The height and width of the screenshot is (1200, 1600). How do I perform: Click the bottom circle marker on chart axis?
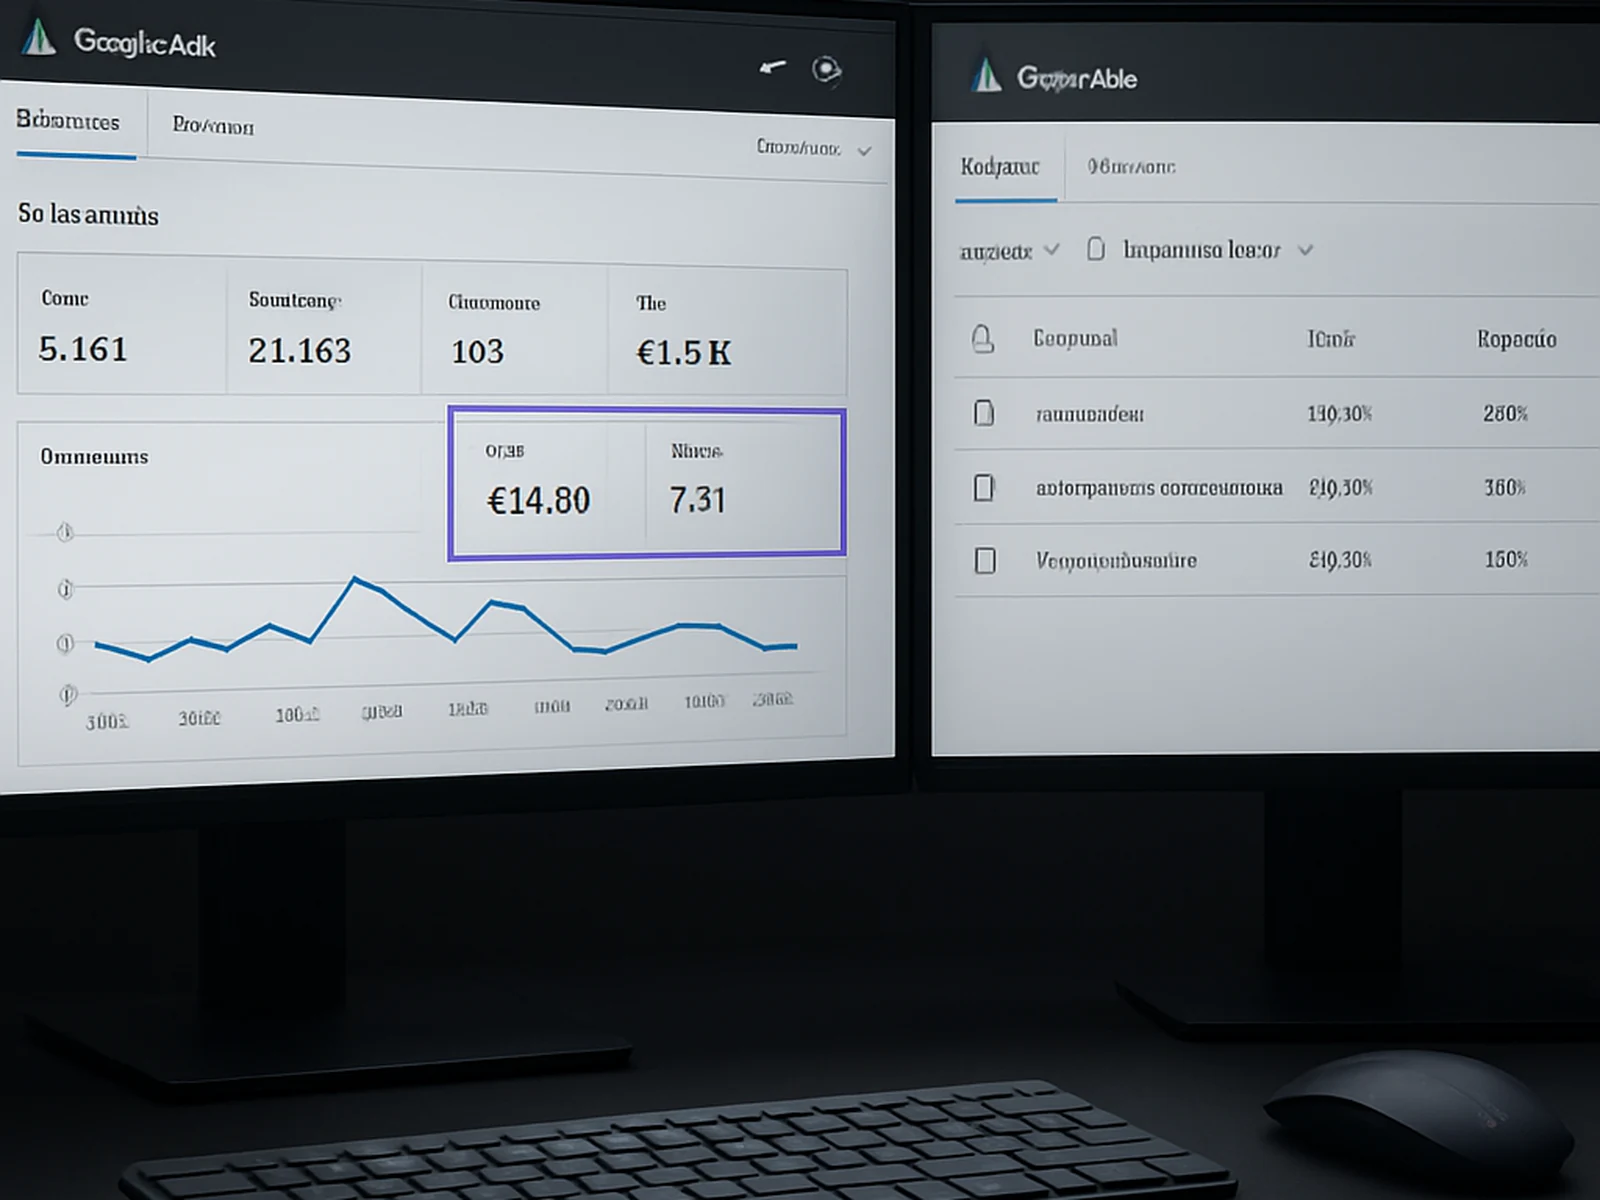(68, 694)
